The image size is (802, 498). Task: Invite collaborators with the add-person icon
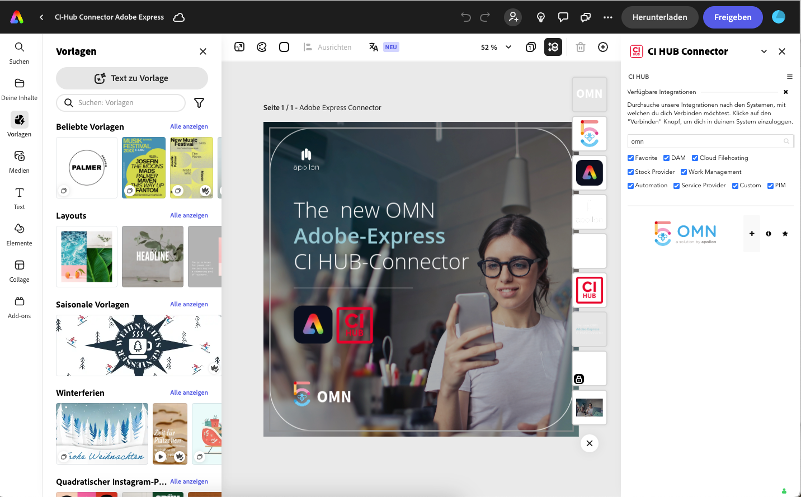(x=513, y=17)
